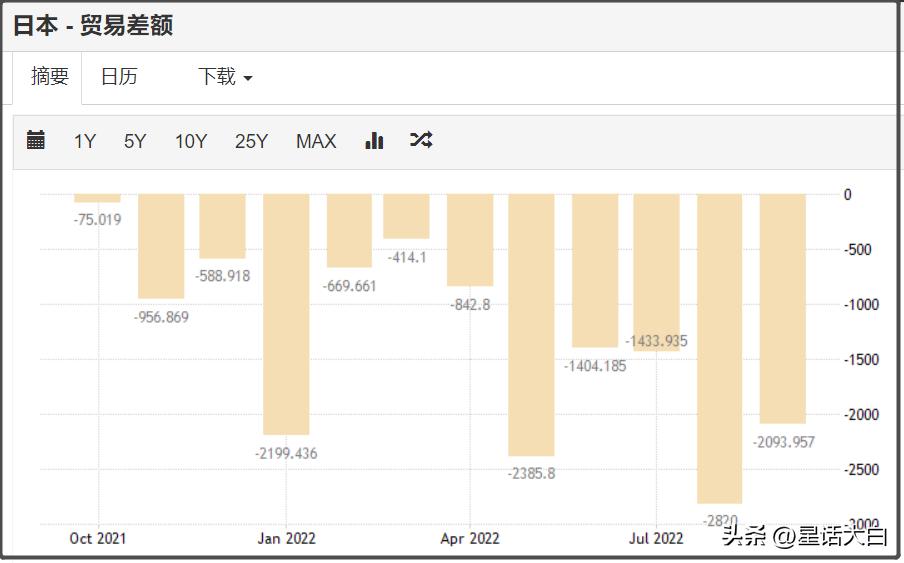Expand the 下载 dropdown menu
The height and width of the screenshot is (563, 904).
pos(224,77)
